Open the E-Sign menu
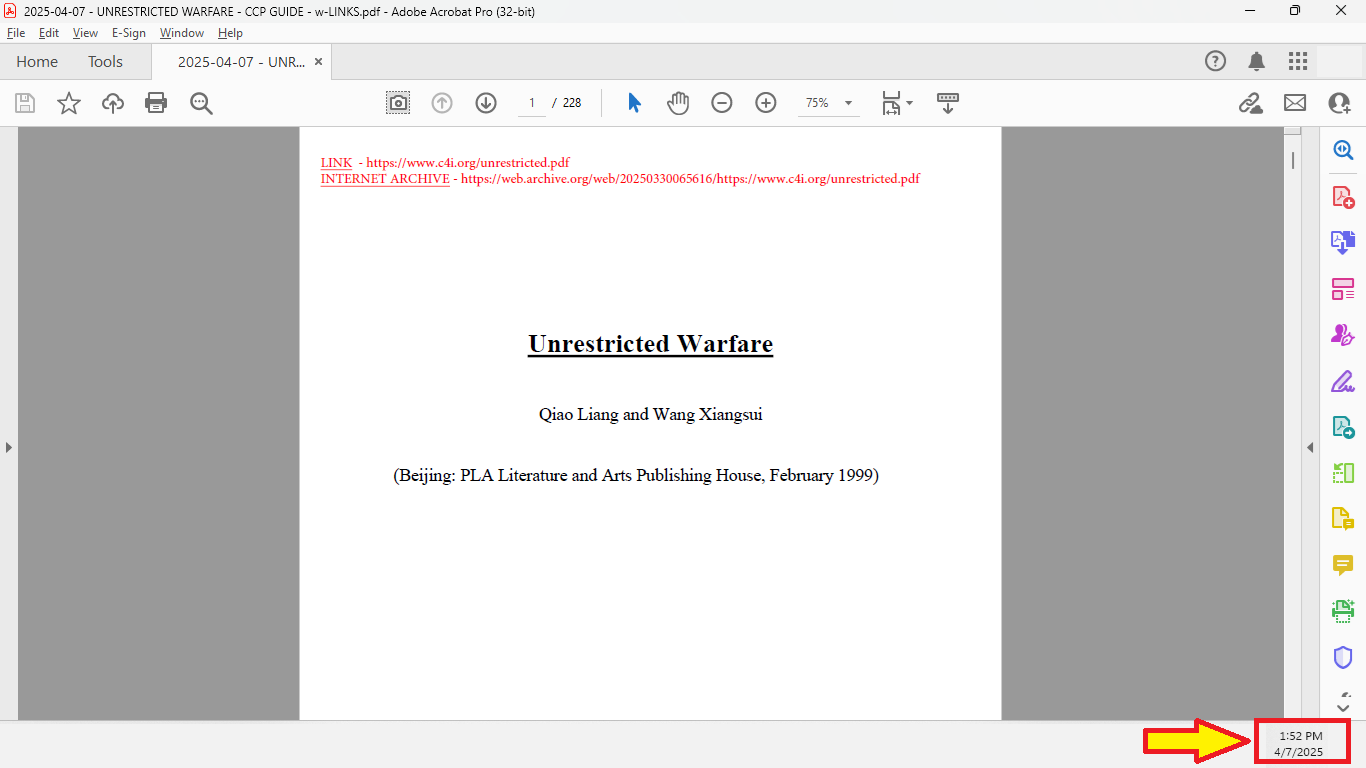Screen dimensions: 1366x768 pyautogui.click(x=129, y=33)
